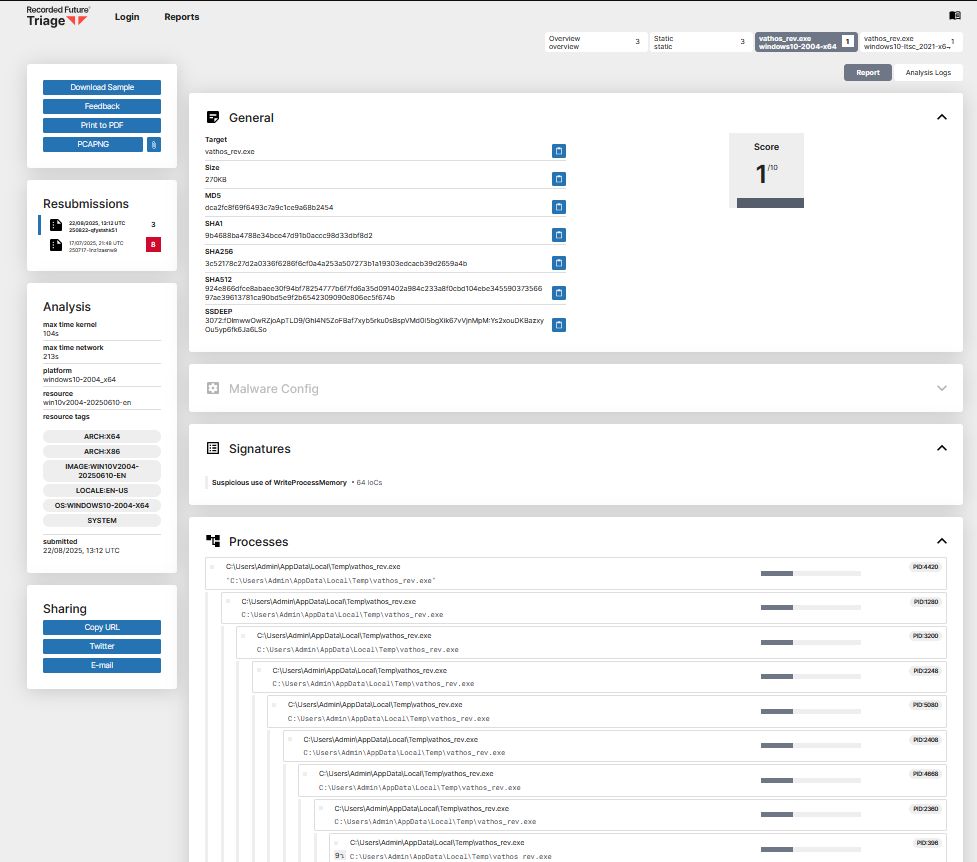Image resolution: width=977 pixels, height=862 pixels.
Task: Select the windows10-2004-x64 task tab
Action: click(x=806, y=42)
